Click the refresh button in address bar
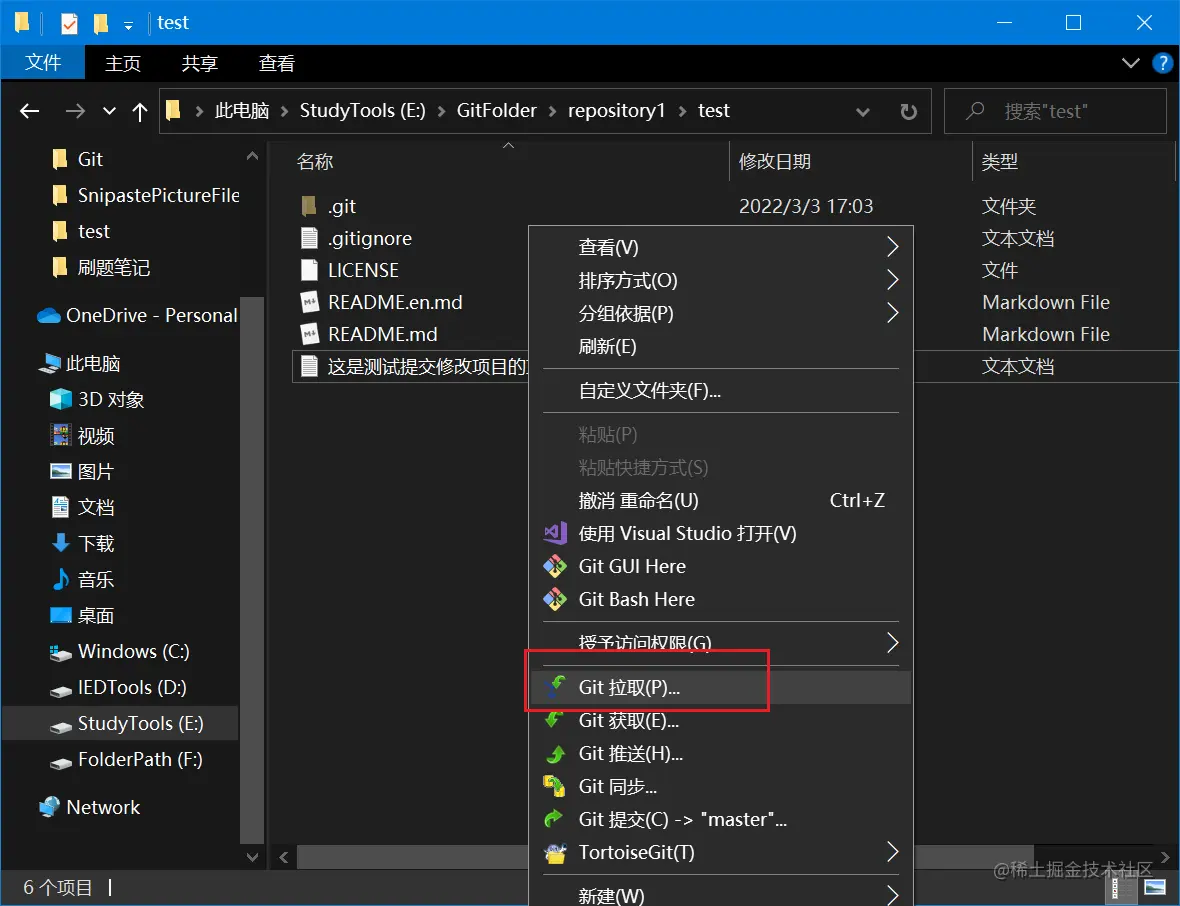The image size is (1180, 906). (x=908, y=111)
